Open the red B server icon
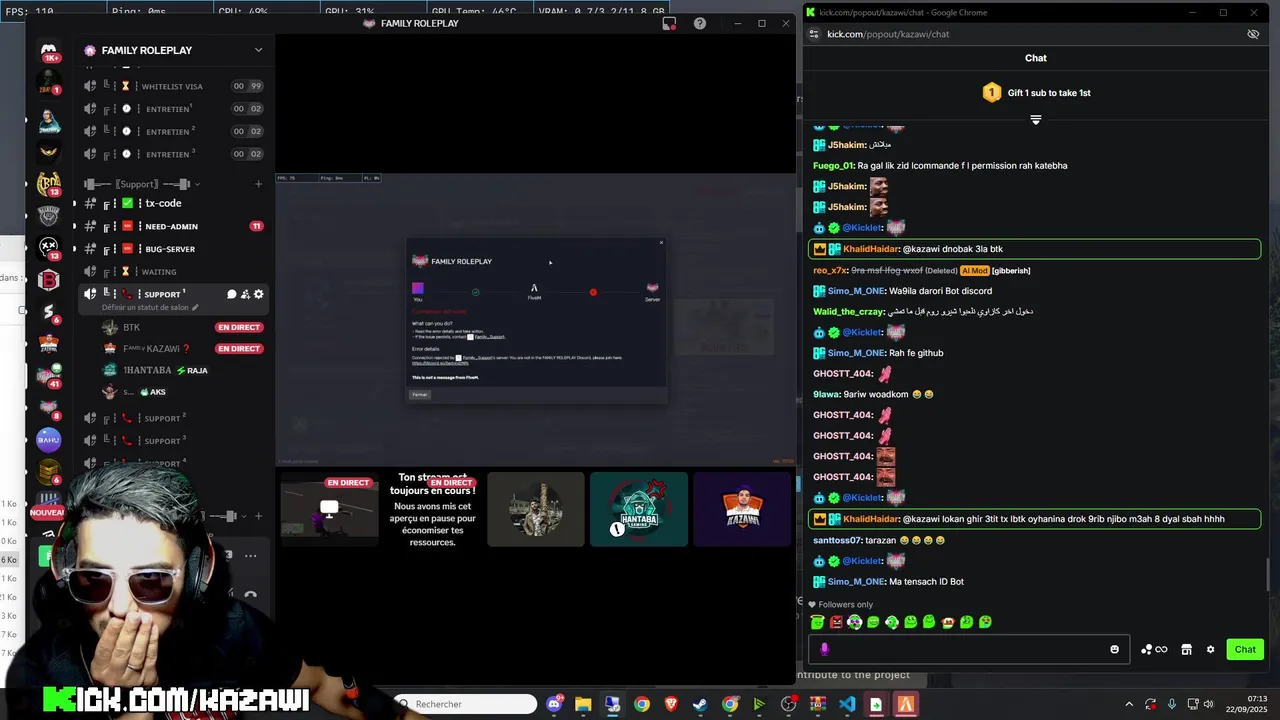 [48, 280]
